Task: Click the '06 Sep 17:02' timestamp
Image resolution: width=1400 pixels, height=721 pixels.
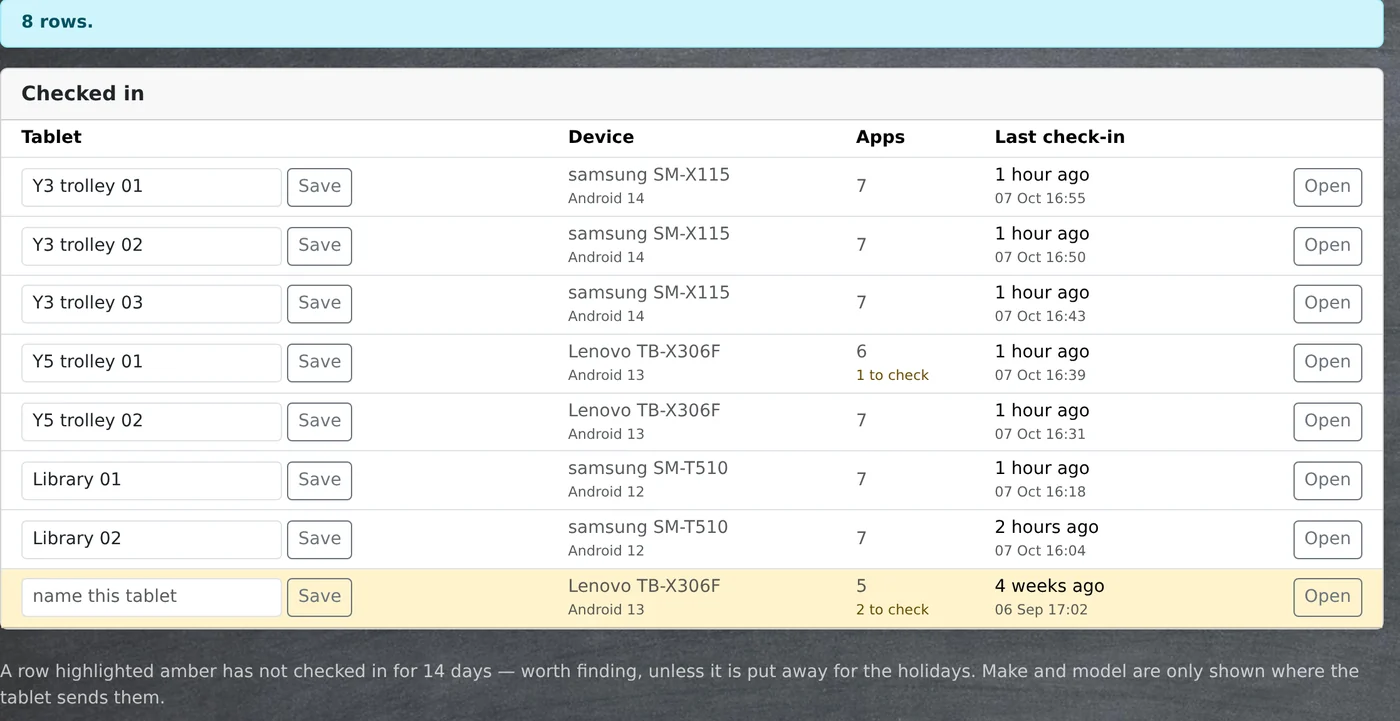Action: 1041,610
